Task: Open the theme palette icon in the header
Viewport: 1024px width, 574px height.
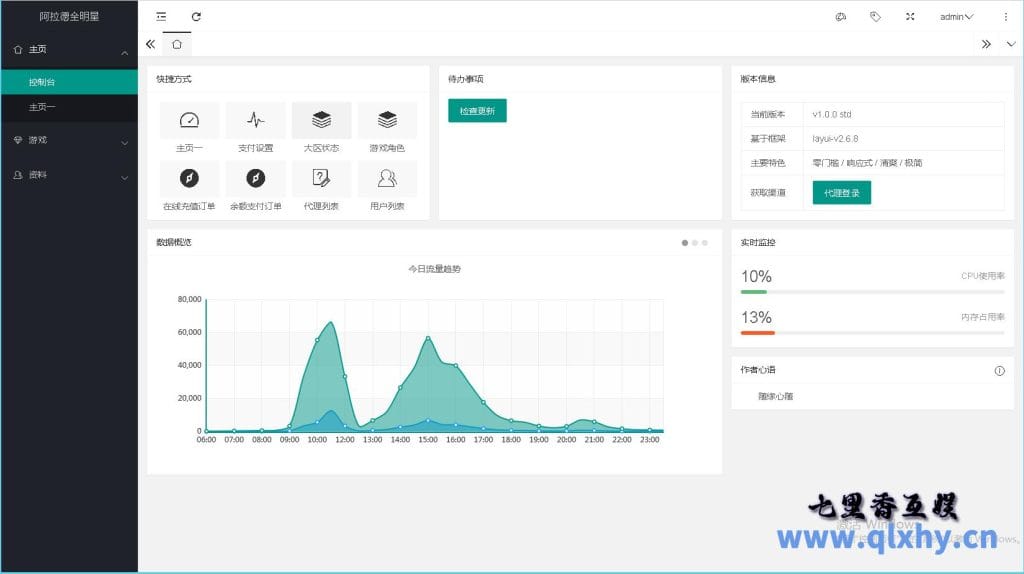Action: point(841,17)
